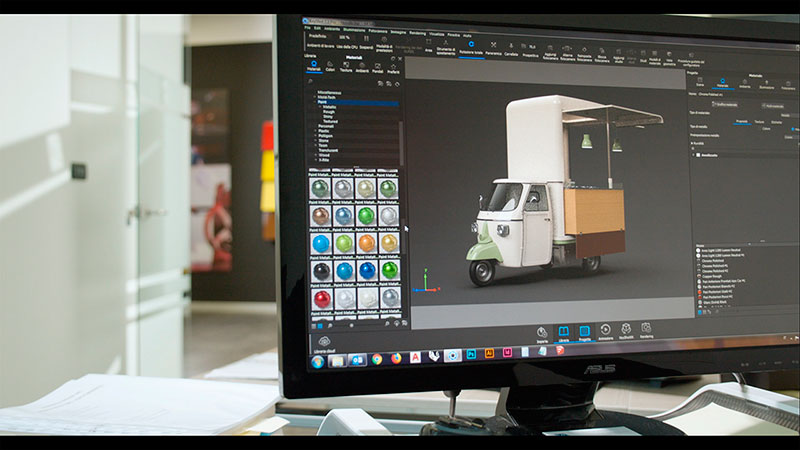Open Google Chrome from the taskbar
The height and width of the screenshot is (450, 800).
click(378, 359)
